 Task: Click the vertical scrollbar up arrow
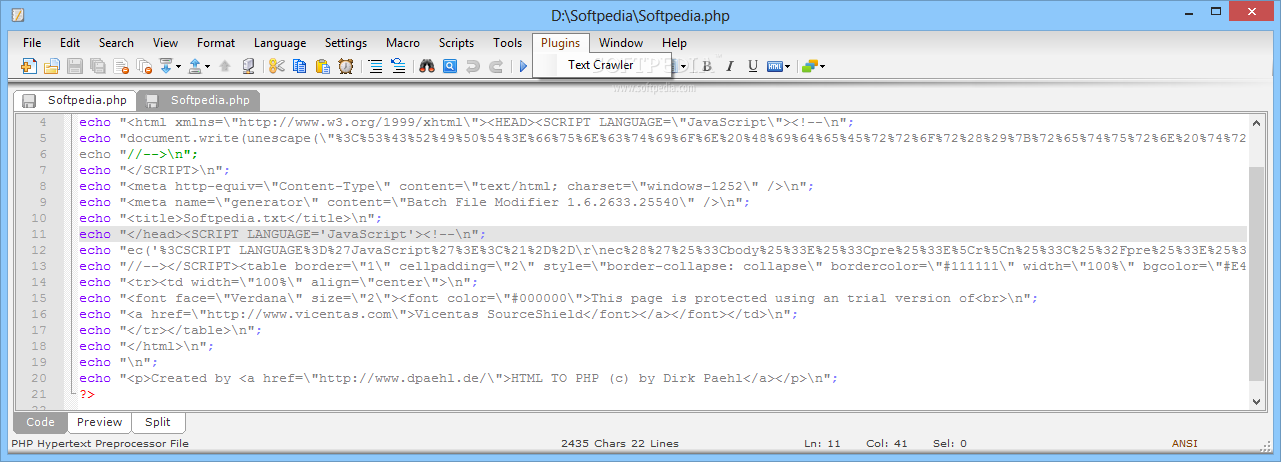coord(1259,122)
